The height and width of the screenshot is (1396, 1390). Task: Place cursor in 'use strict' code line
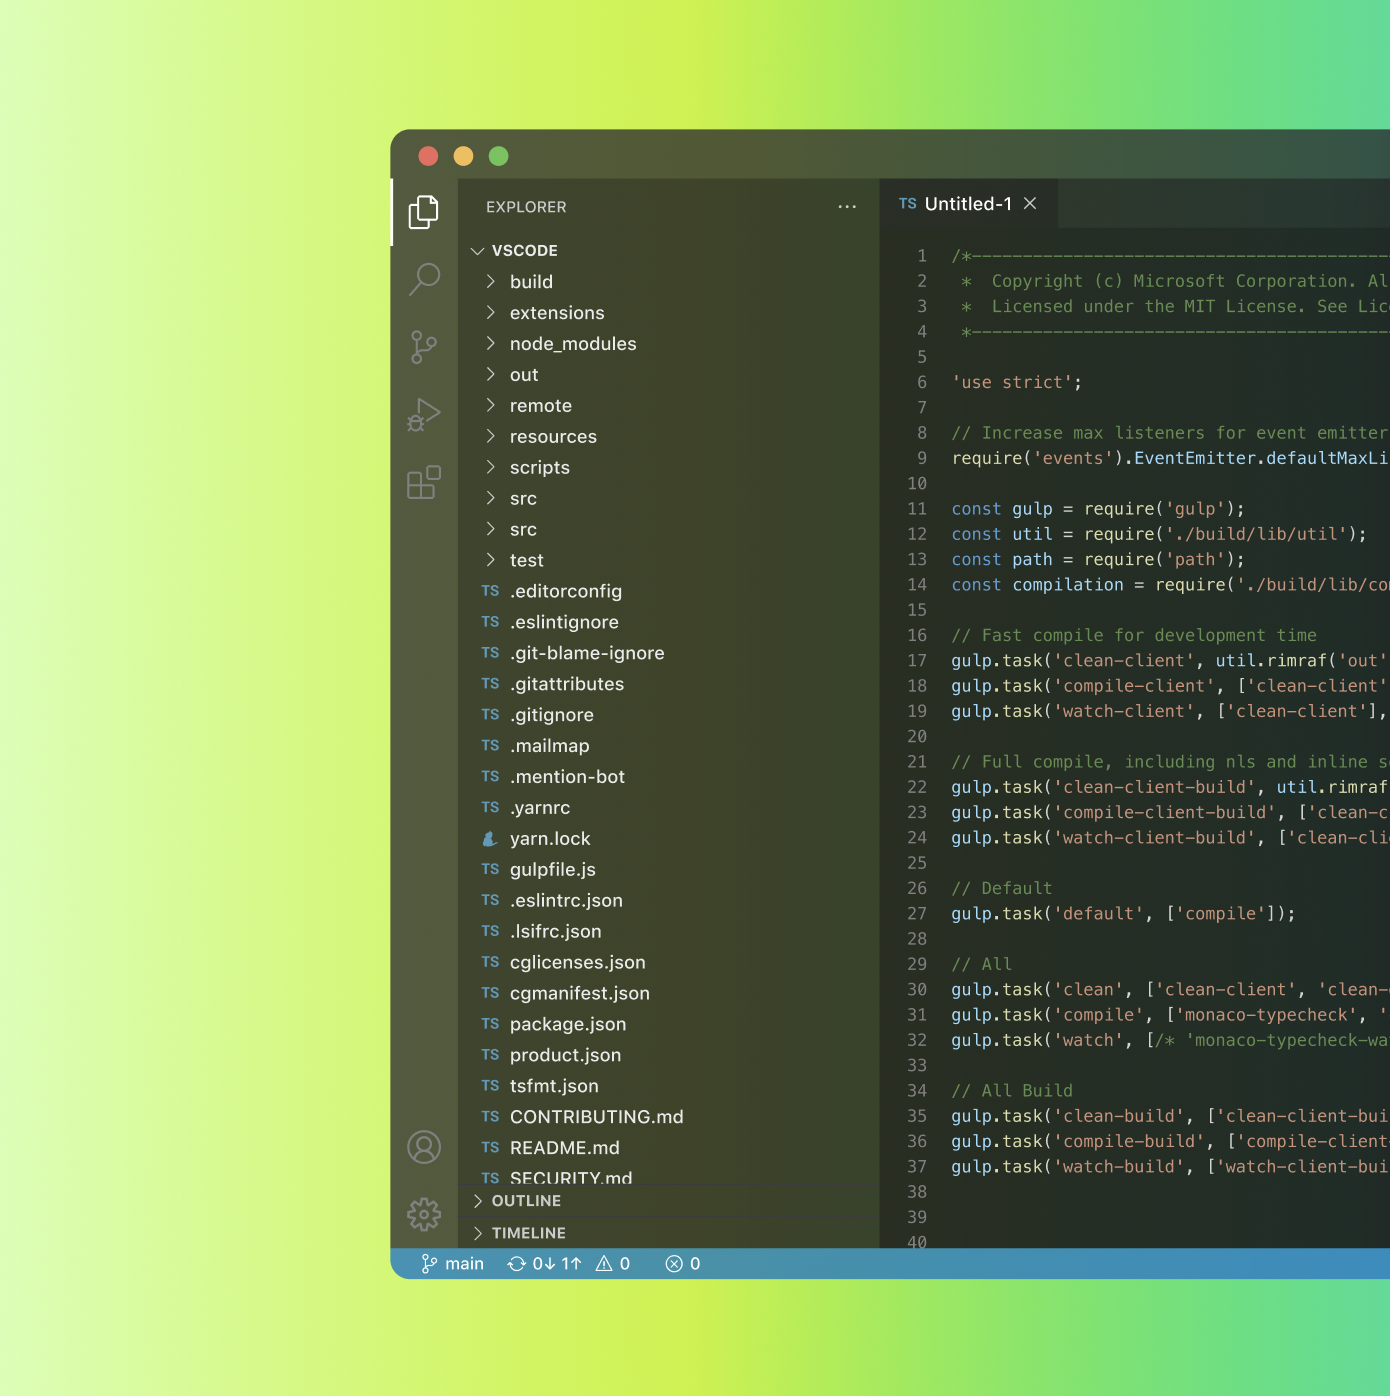tap(1017, 383)
